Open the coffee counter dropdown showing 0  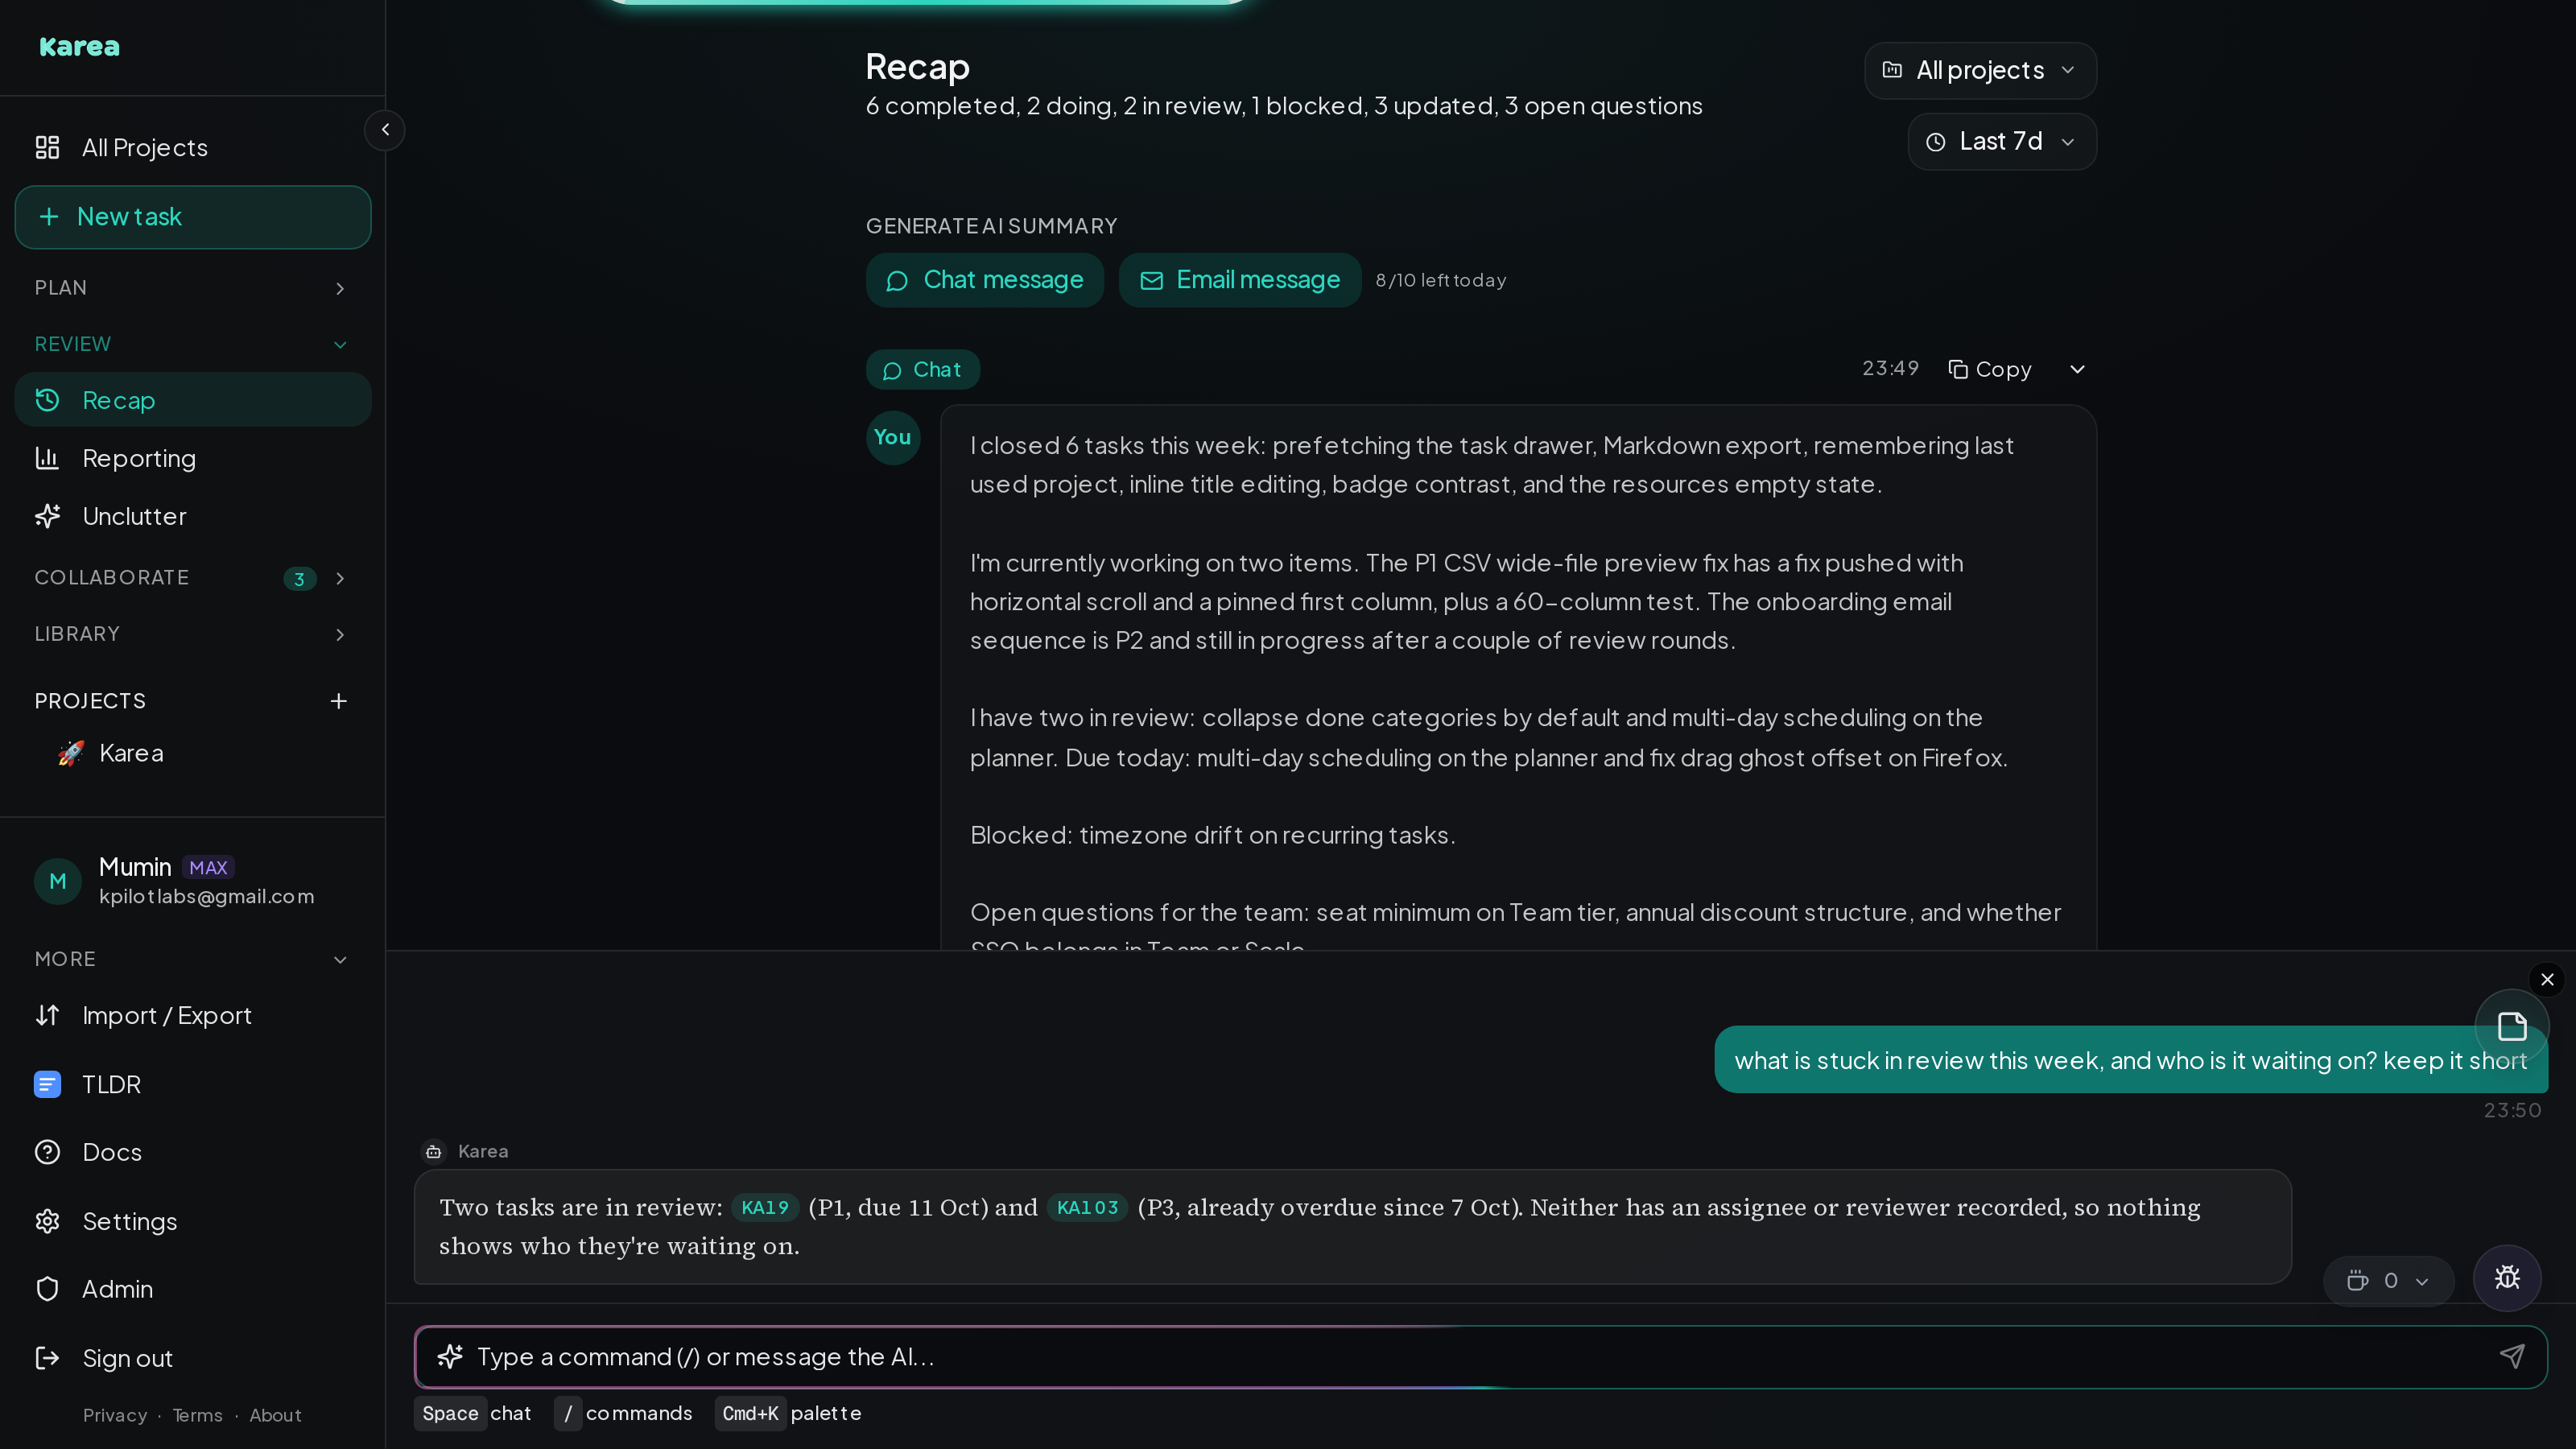(x=2388, y=1281)
